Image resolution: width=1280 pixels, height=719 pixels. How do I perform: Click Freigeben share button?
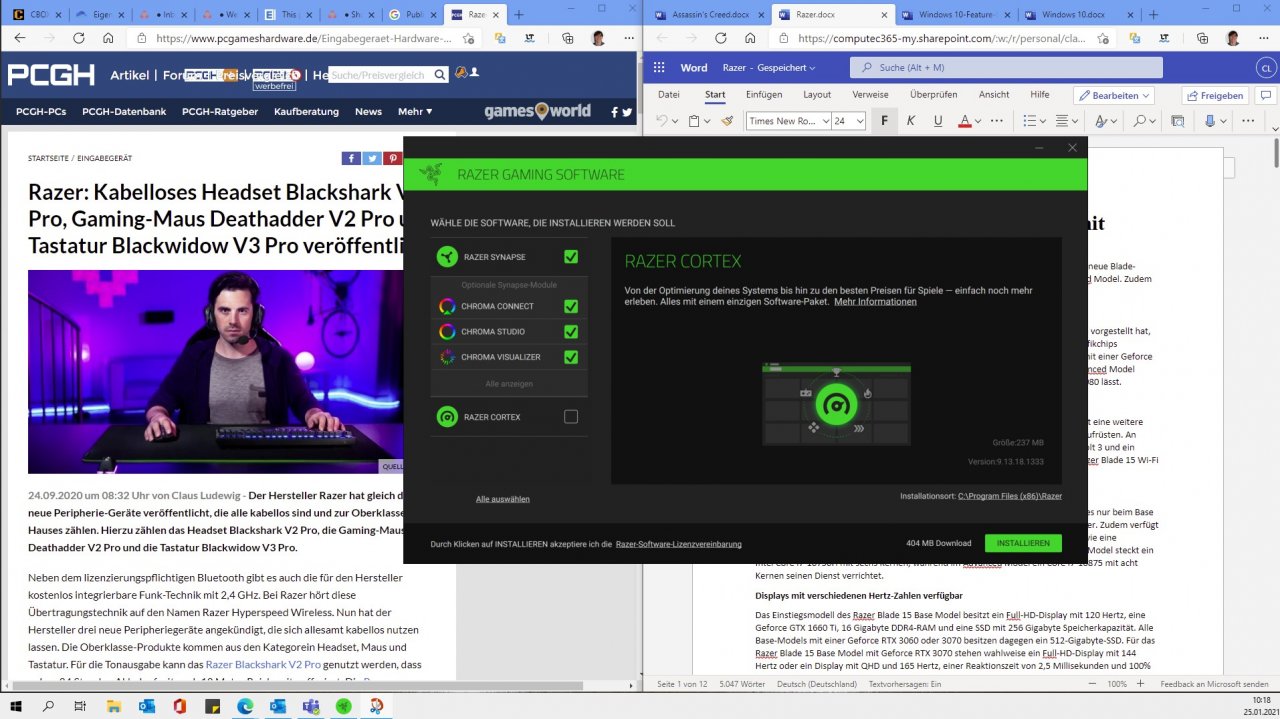[x=1215, y=95]
